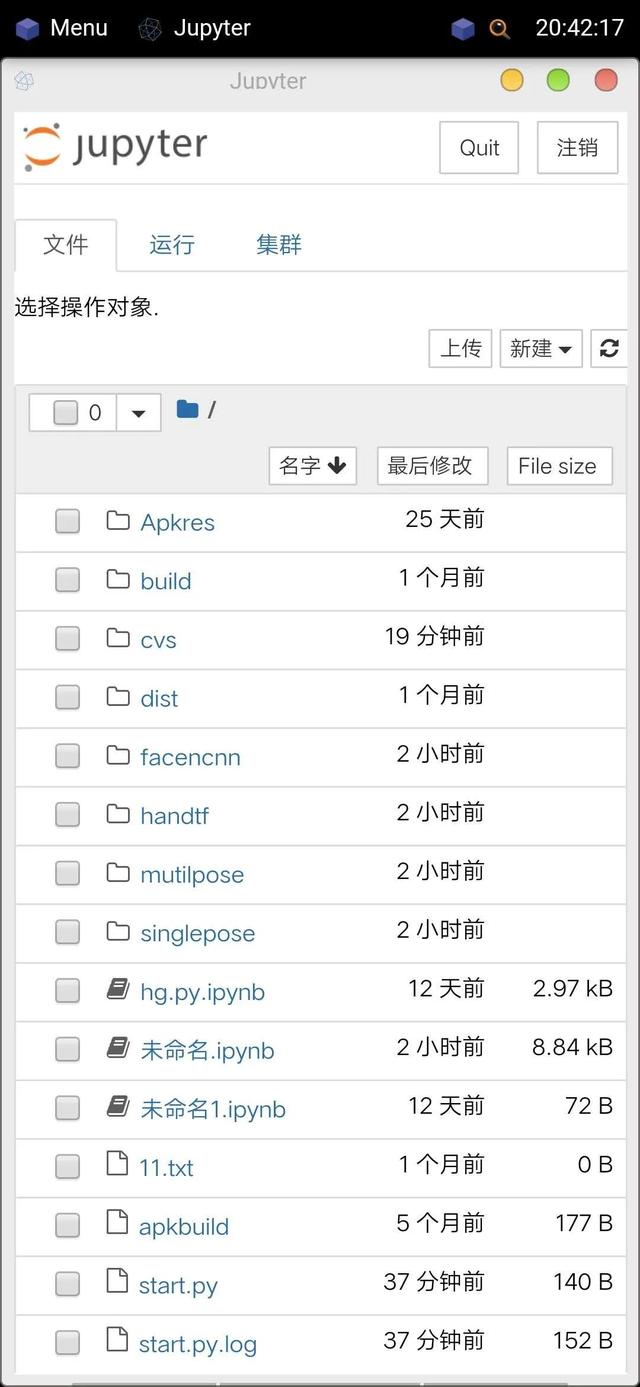Open the 新建 dropdown menu
This screenshot has width=640, height=1387.
click(x=541, y=348)
